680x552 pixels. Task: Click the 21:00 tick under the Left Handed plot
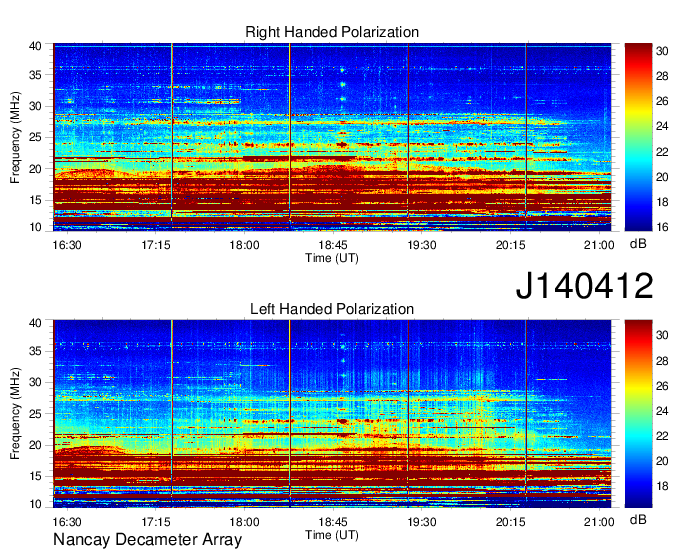(599, 522)
